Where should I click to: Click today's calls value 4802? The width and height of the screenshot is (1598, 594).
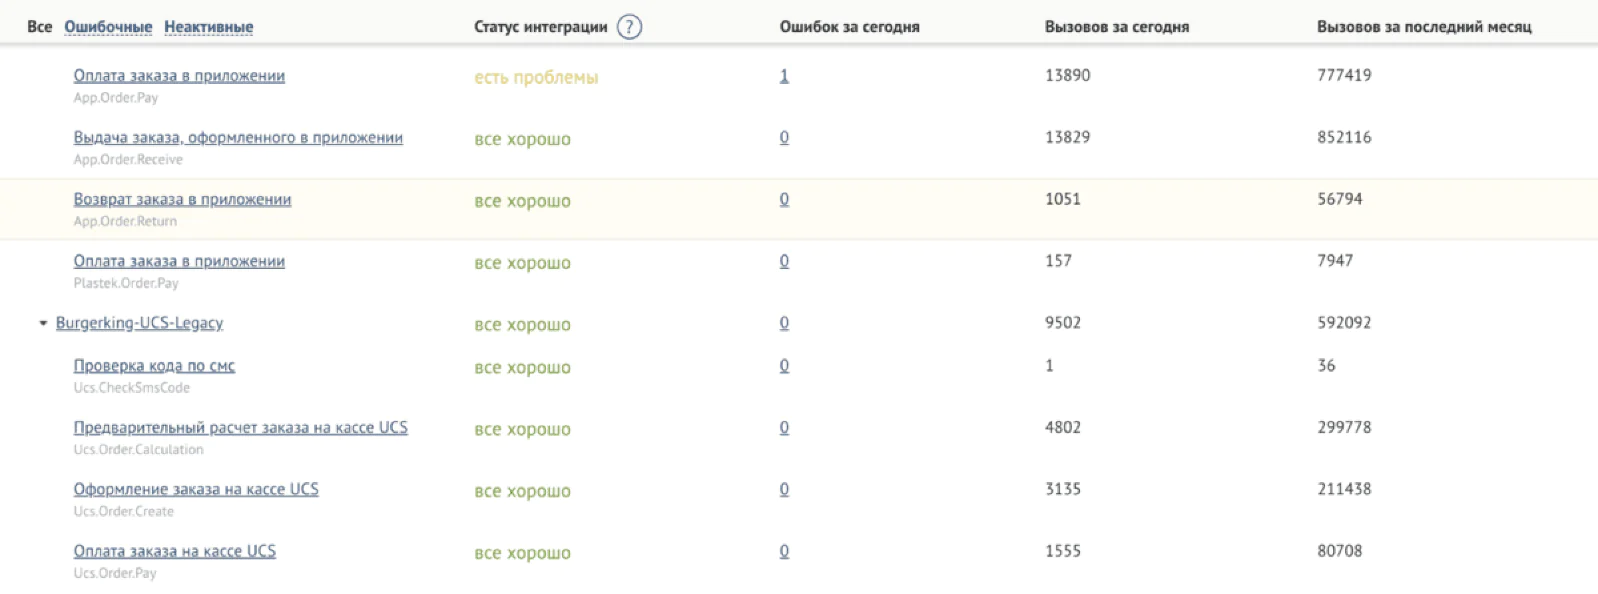coord(1063,429)
